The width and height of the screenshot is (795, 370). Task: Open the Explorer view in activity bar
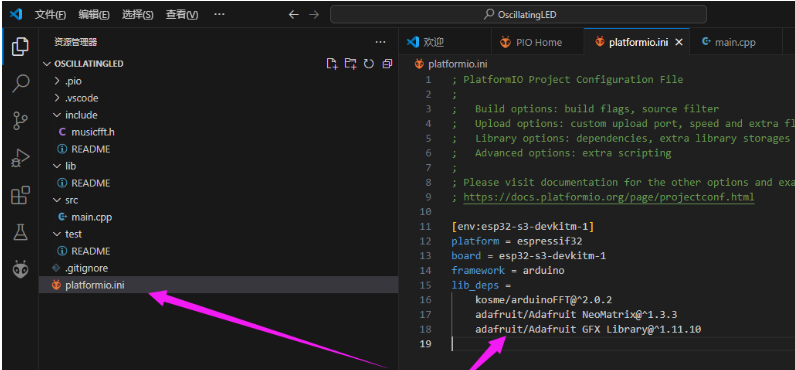20,47
